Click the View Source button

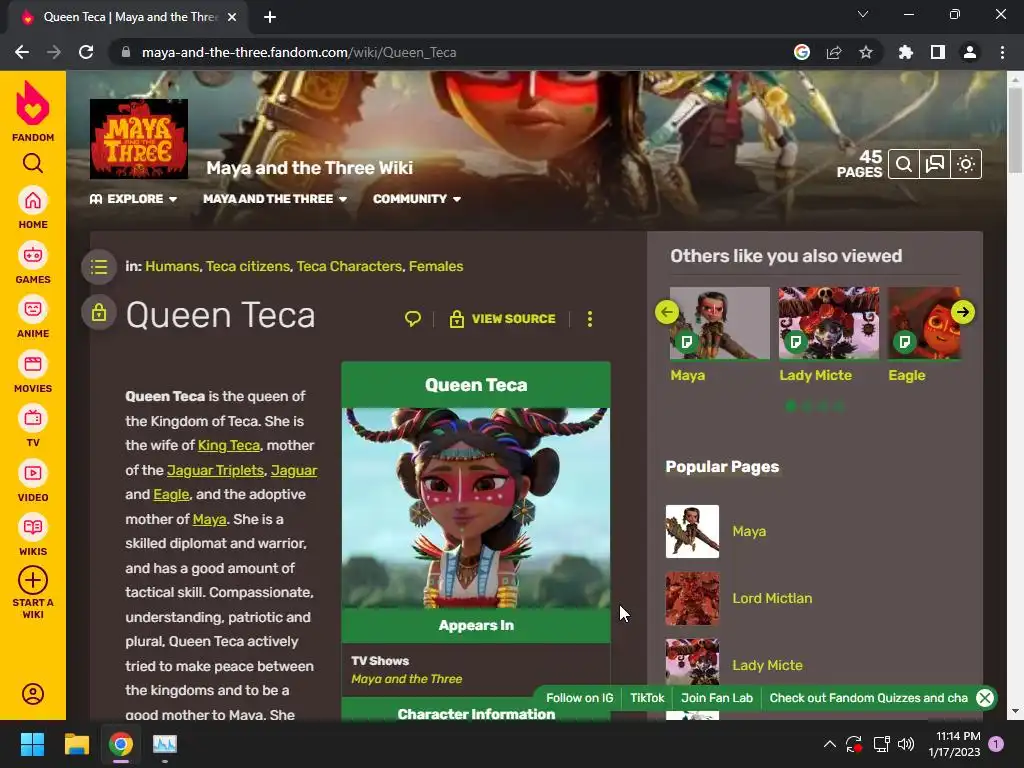[502, 319]
